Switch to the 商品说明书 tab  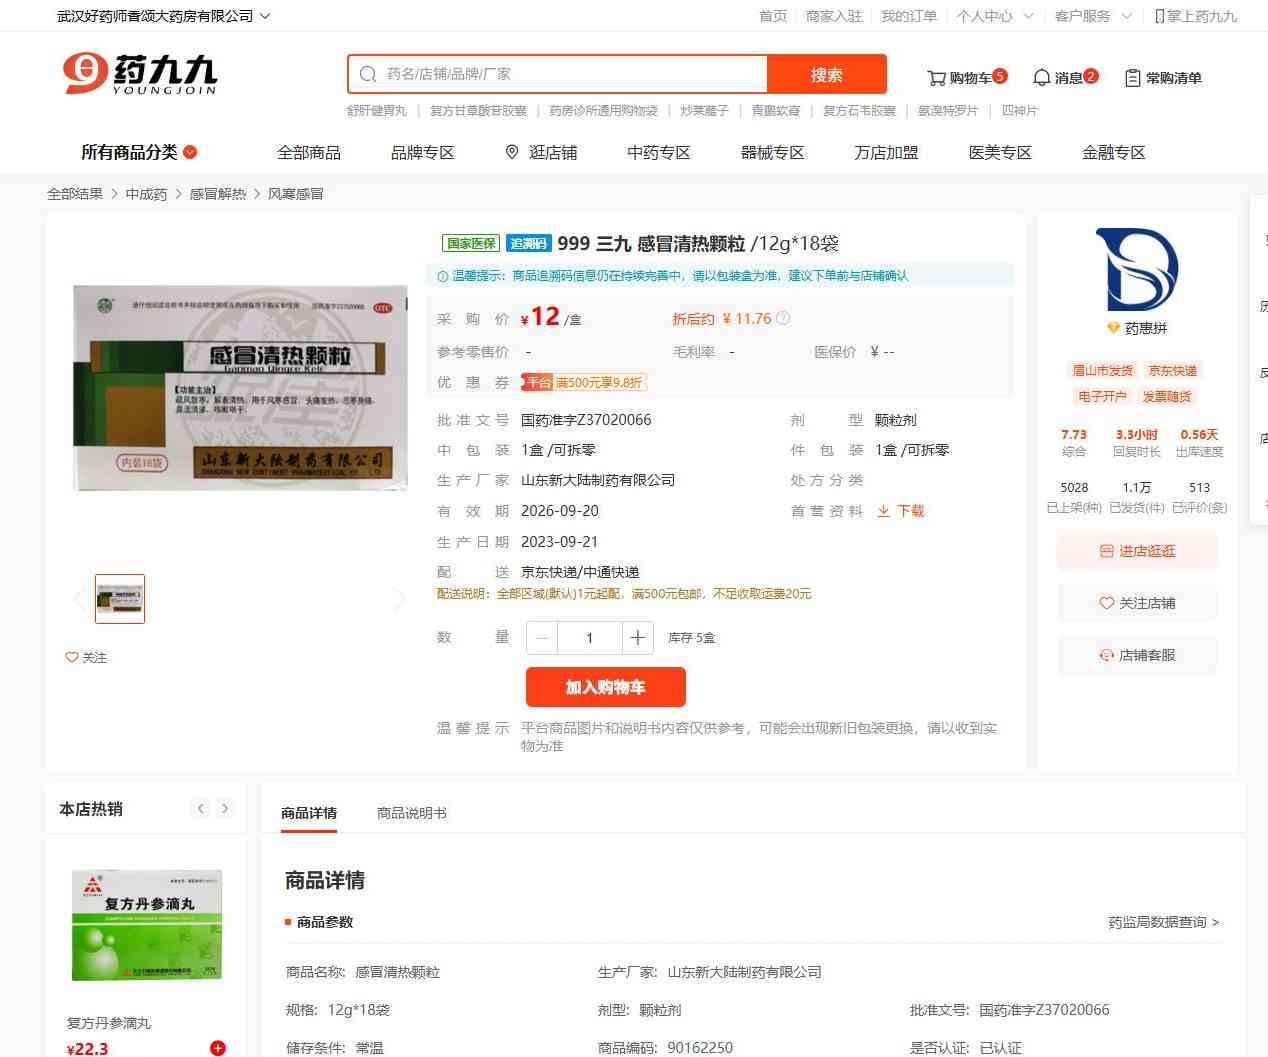tap(411, 813)
